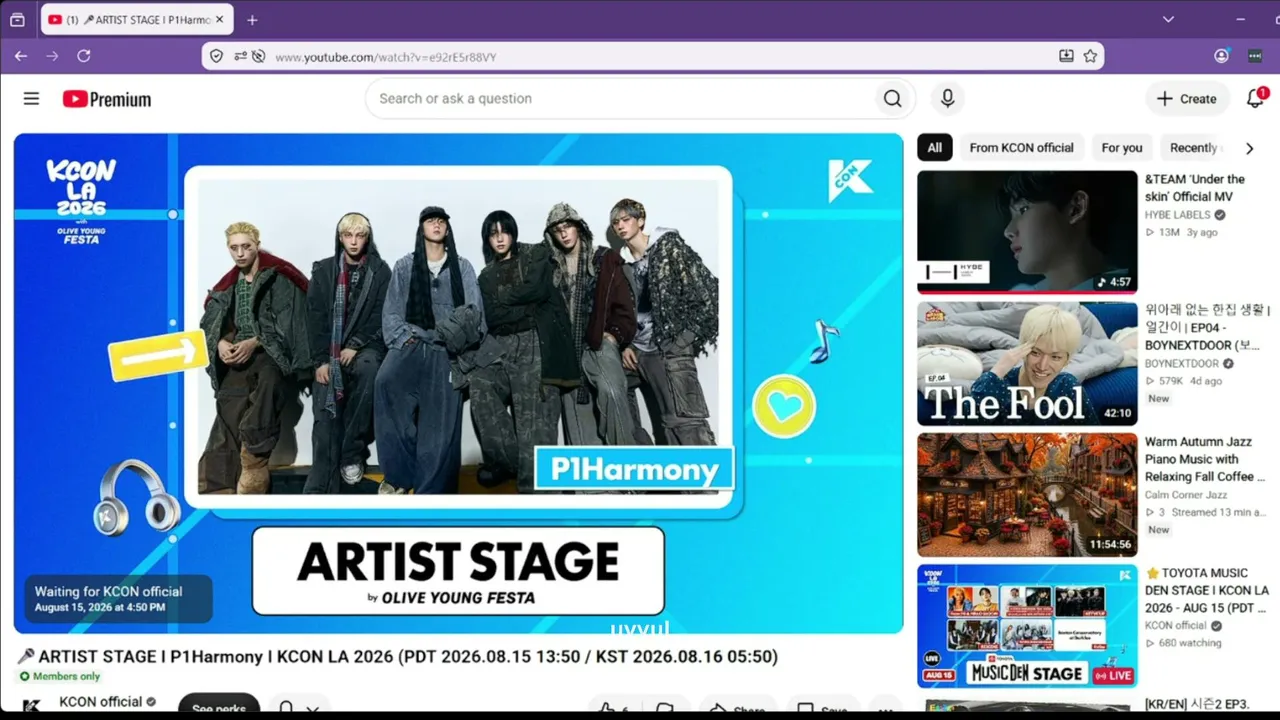The width and height of the screenshot is (1280, 720).
Task: Click the ARTIST STAGE P1Harmony video title
Action: 398,657
